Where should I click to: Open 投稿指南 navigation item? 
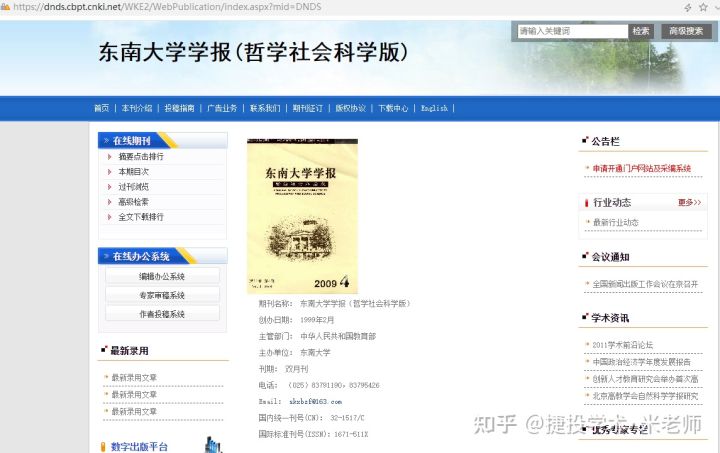(180, 108)
